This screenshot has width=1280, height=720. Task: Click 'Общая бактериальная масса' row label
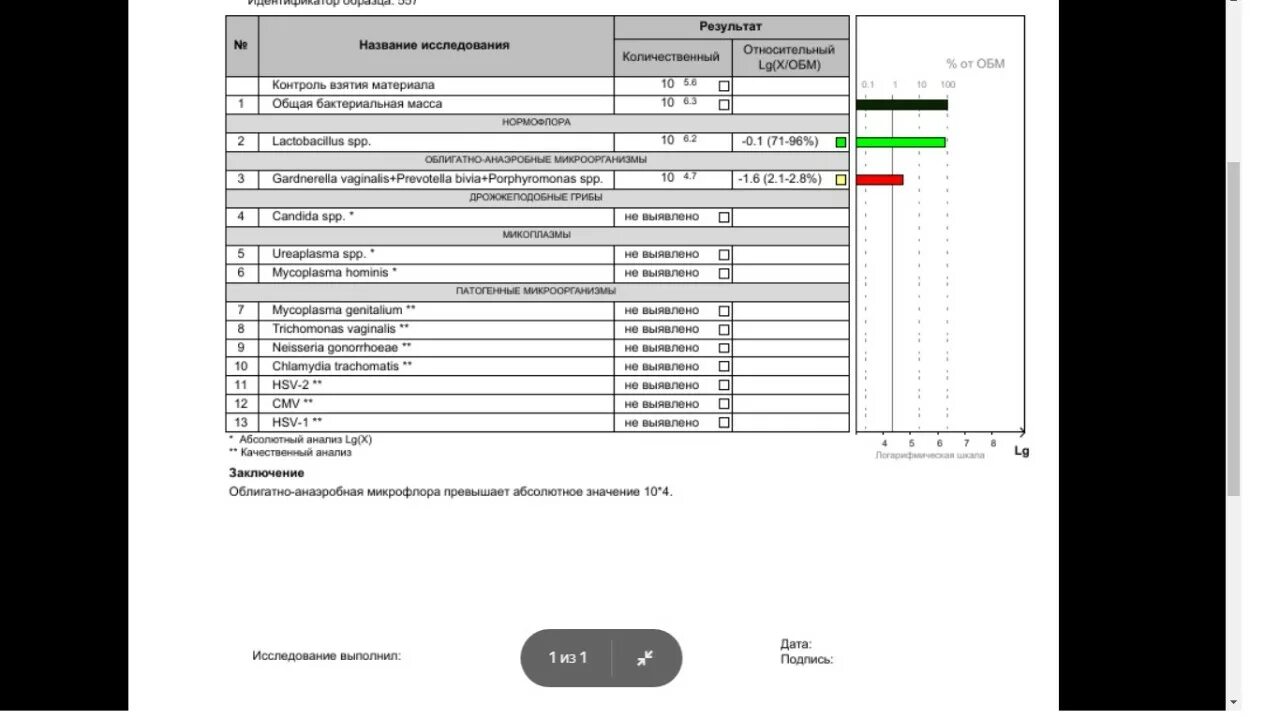pyautogui.click(x=357, y=104)
